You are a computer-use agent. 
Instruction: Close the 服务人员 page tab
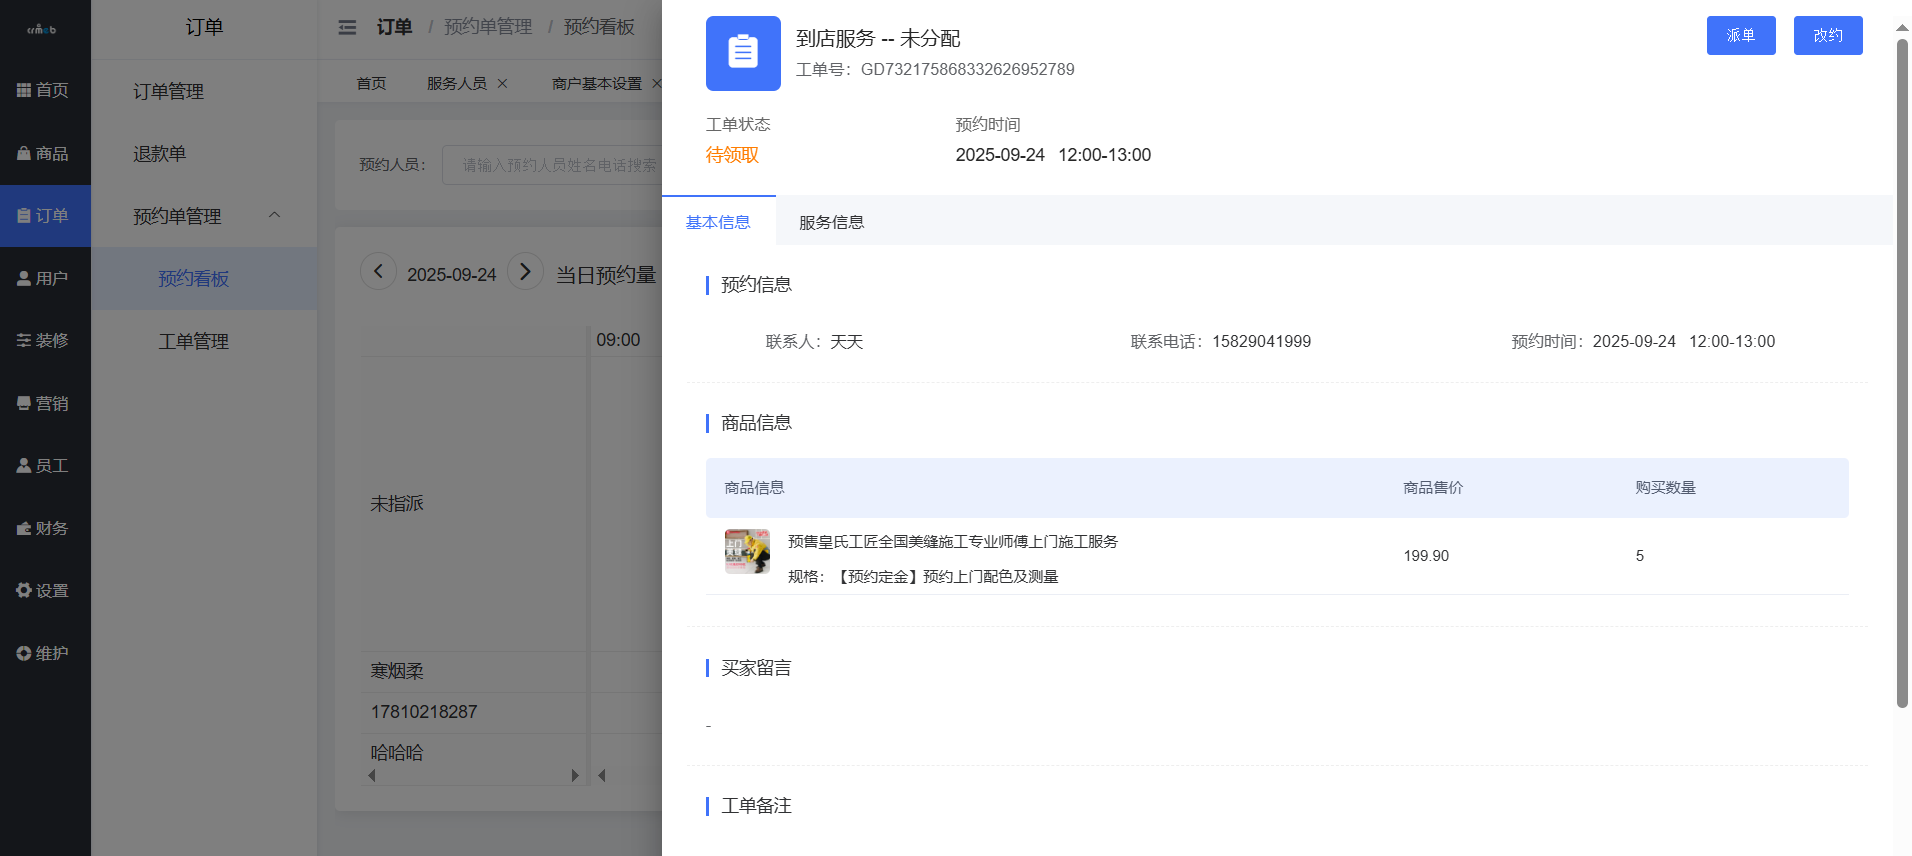(503, 83)
